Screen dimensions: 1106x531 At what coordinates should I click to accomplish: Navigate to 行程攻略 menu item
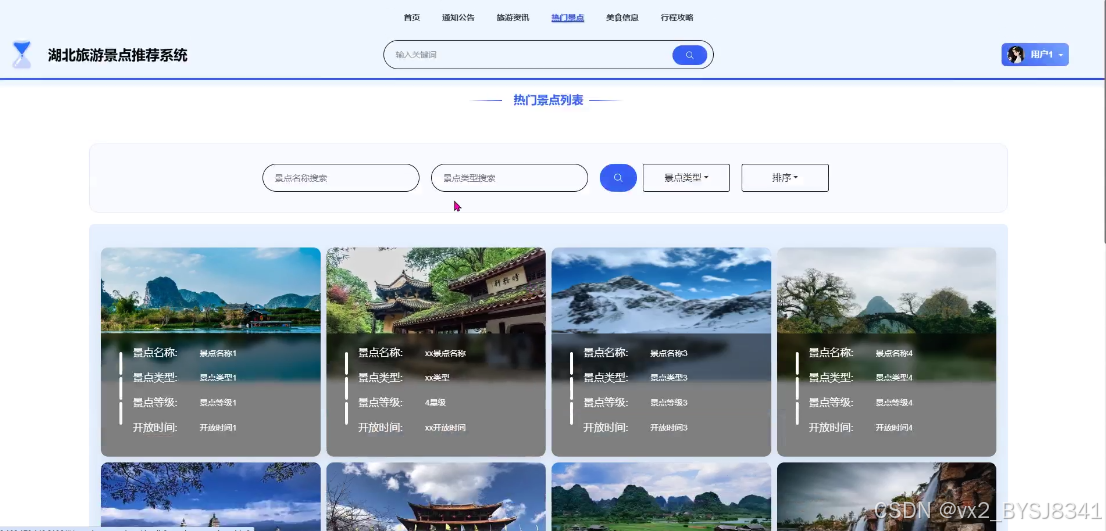(x=677, y=18)
